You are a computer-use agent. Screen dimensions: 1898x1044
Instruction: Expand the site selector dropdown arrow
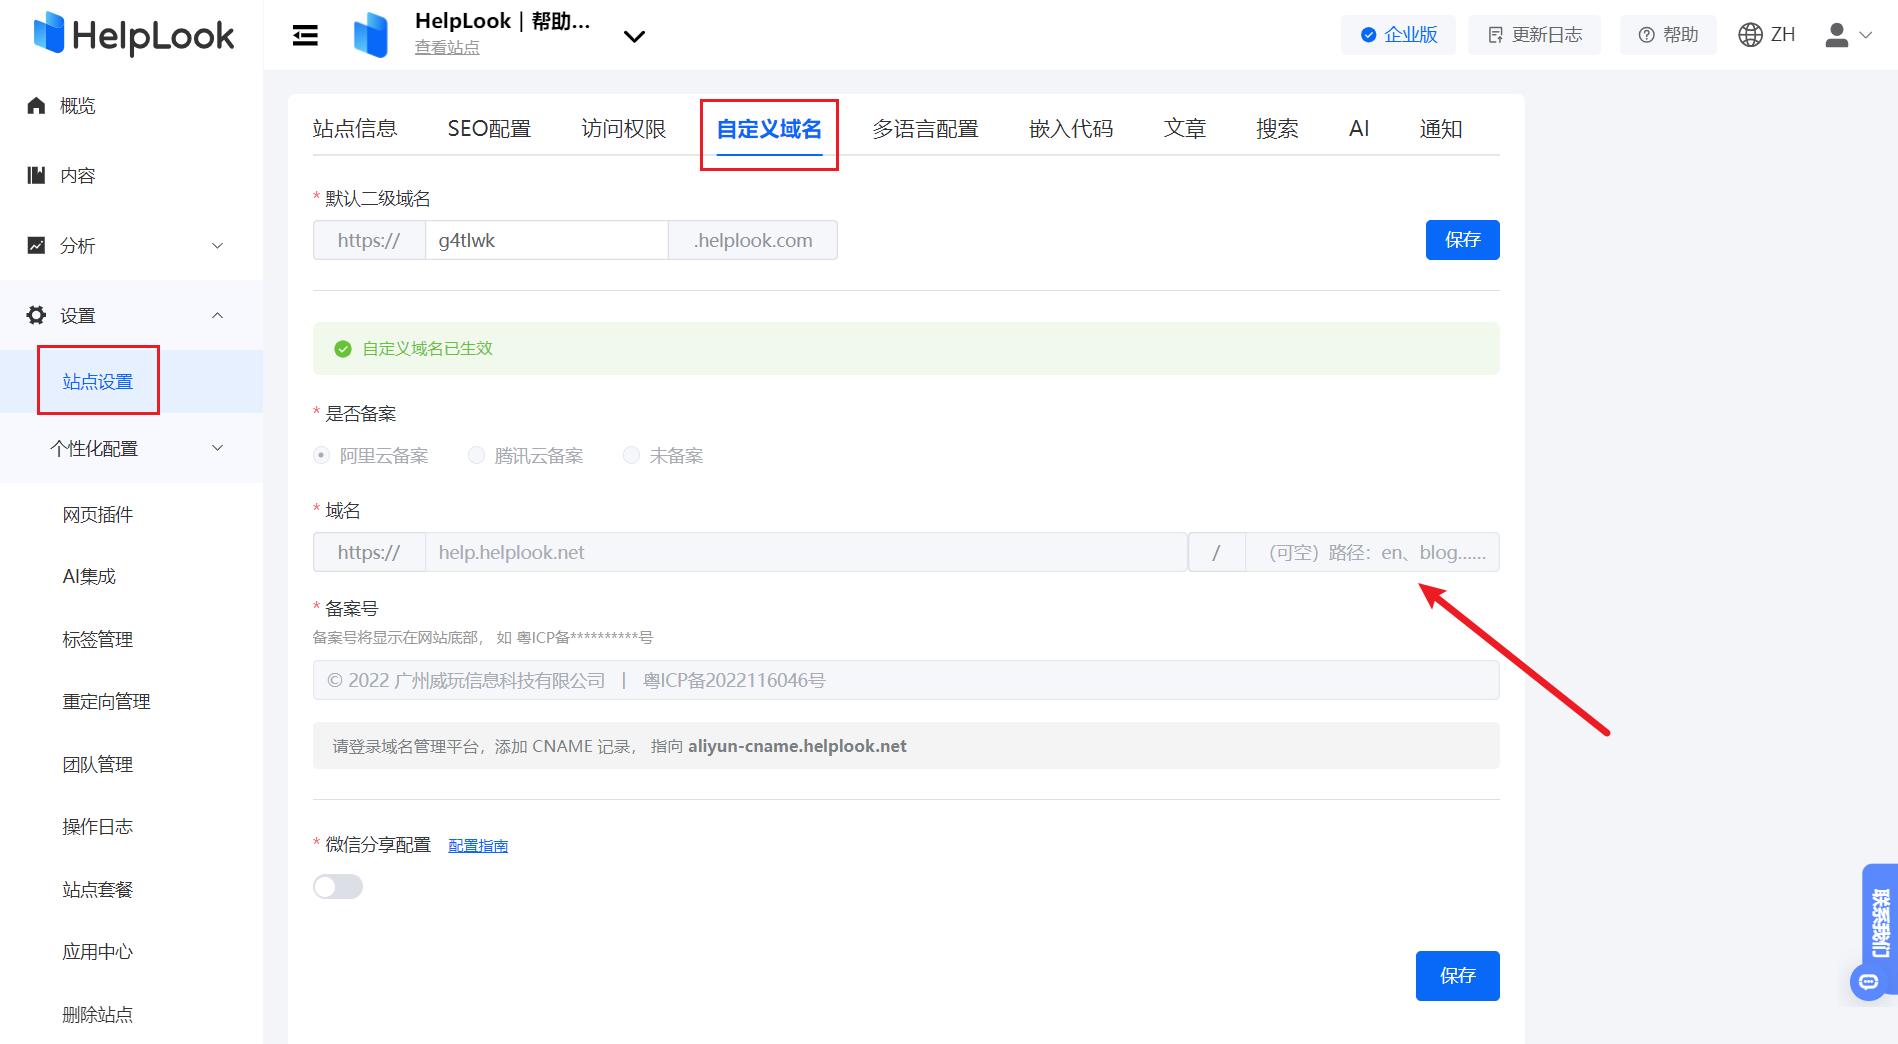click(634, 36)
